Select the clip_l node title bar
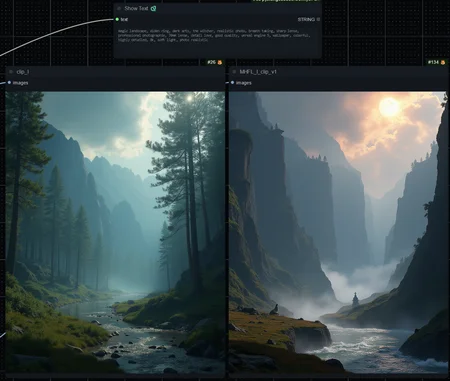The image size is (450, 381). 115,72
